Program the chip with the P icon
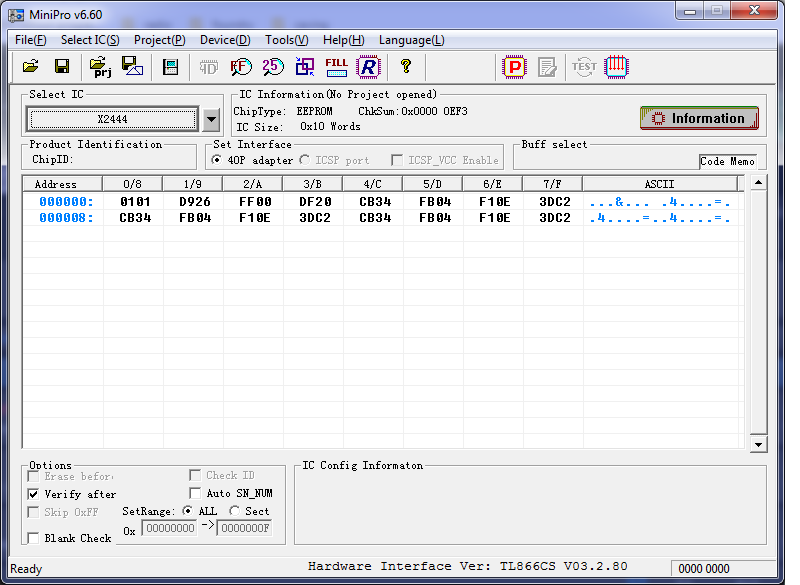 [514, 67]
